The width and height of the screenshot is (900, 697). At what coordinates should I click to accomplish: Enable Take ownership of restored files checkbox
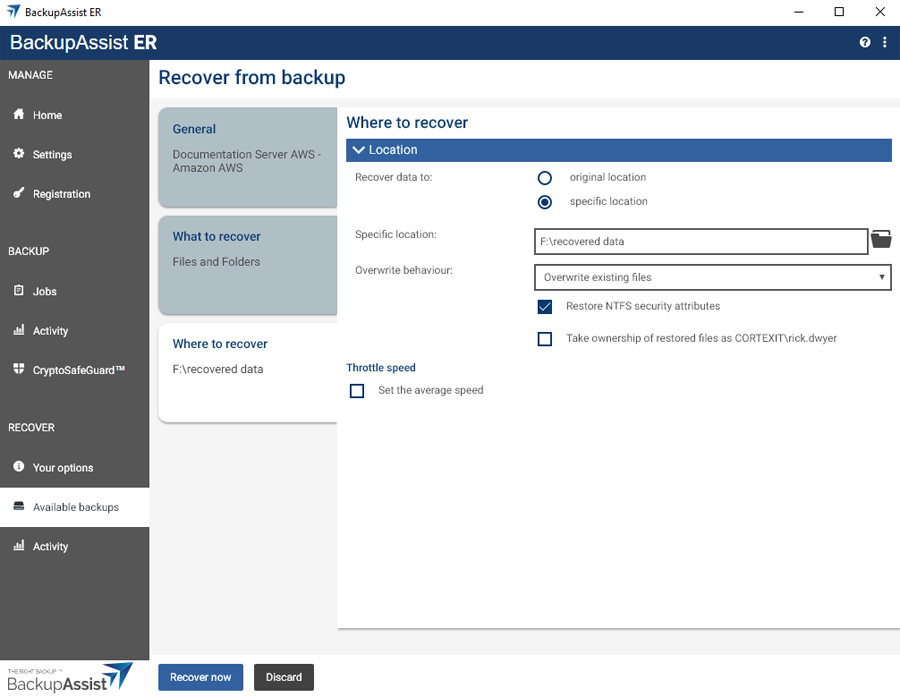point(545,339)
